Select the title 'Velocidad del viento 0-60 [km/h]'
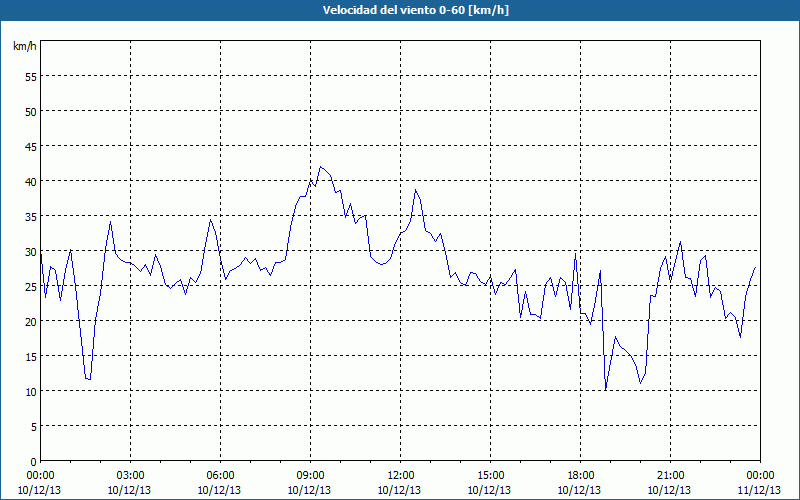The height and width of the screenshot is (500, 800). 416,10
